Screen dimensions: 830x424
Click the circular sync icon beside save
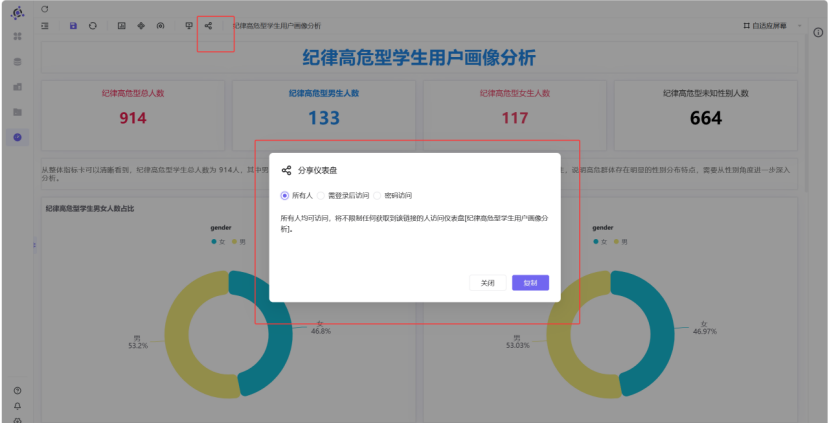point(93,25)
